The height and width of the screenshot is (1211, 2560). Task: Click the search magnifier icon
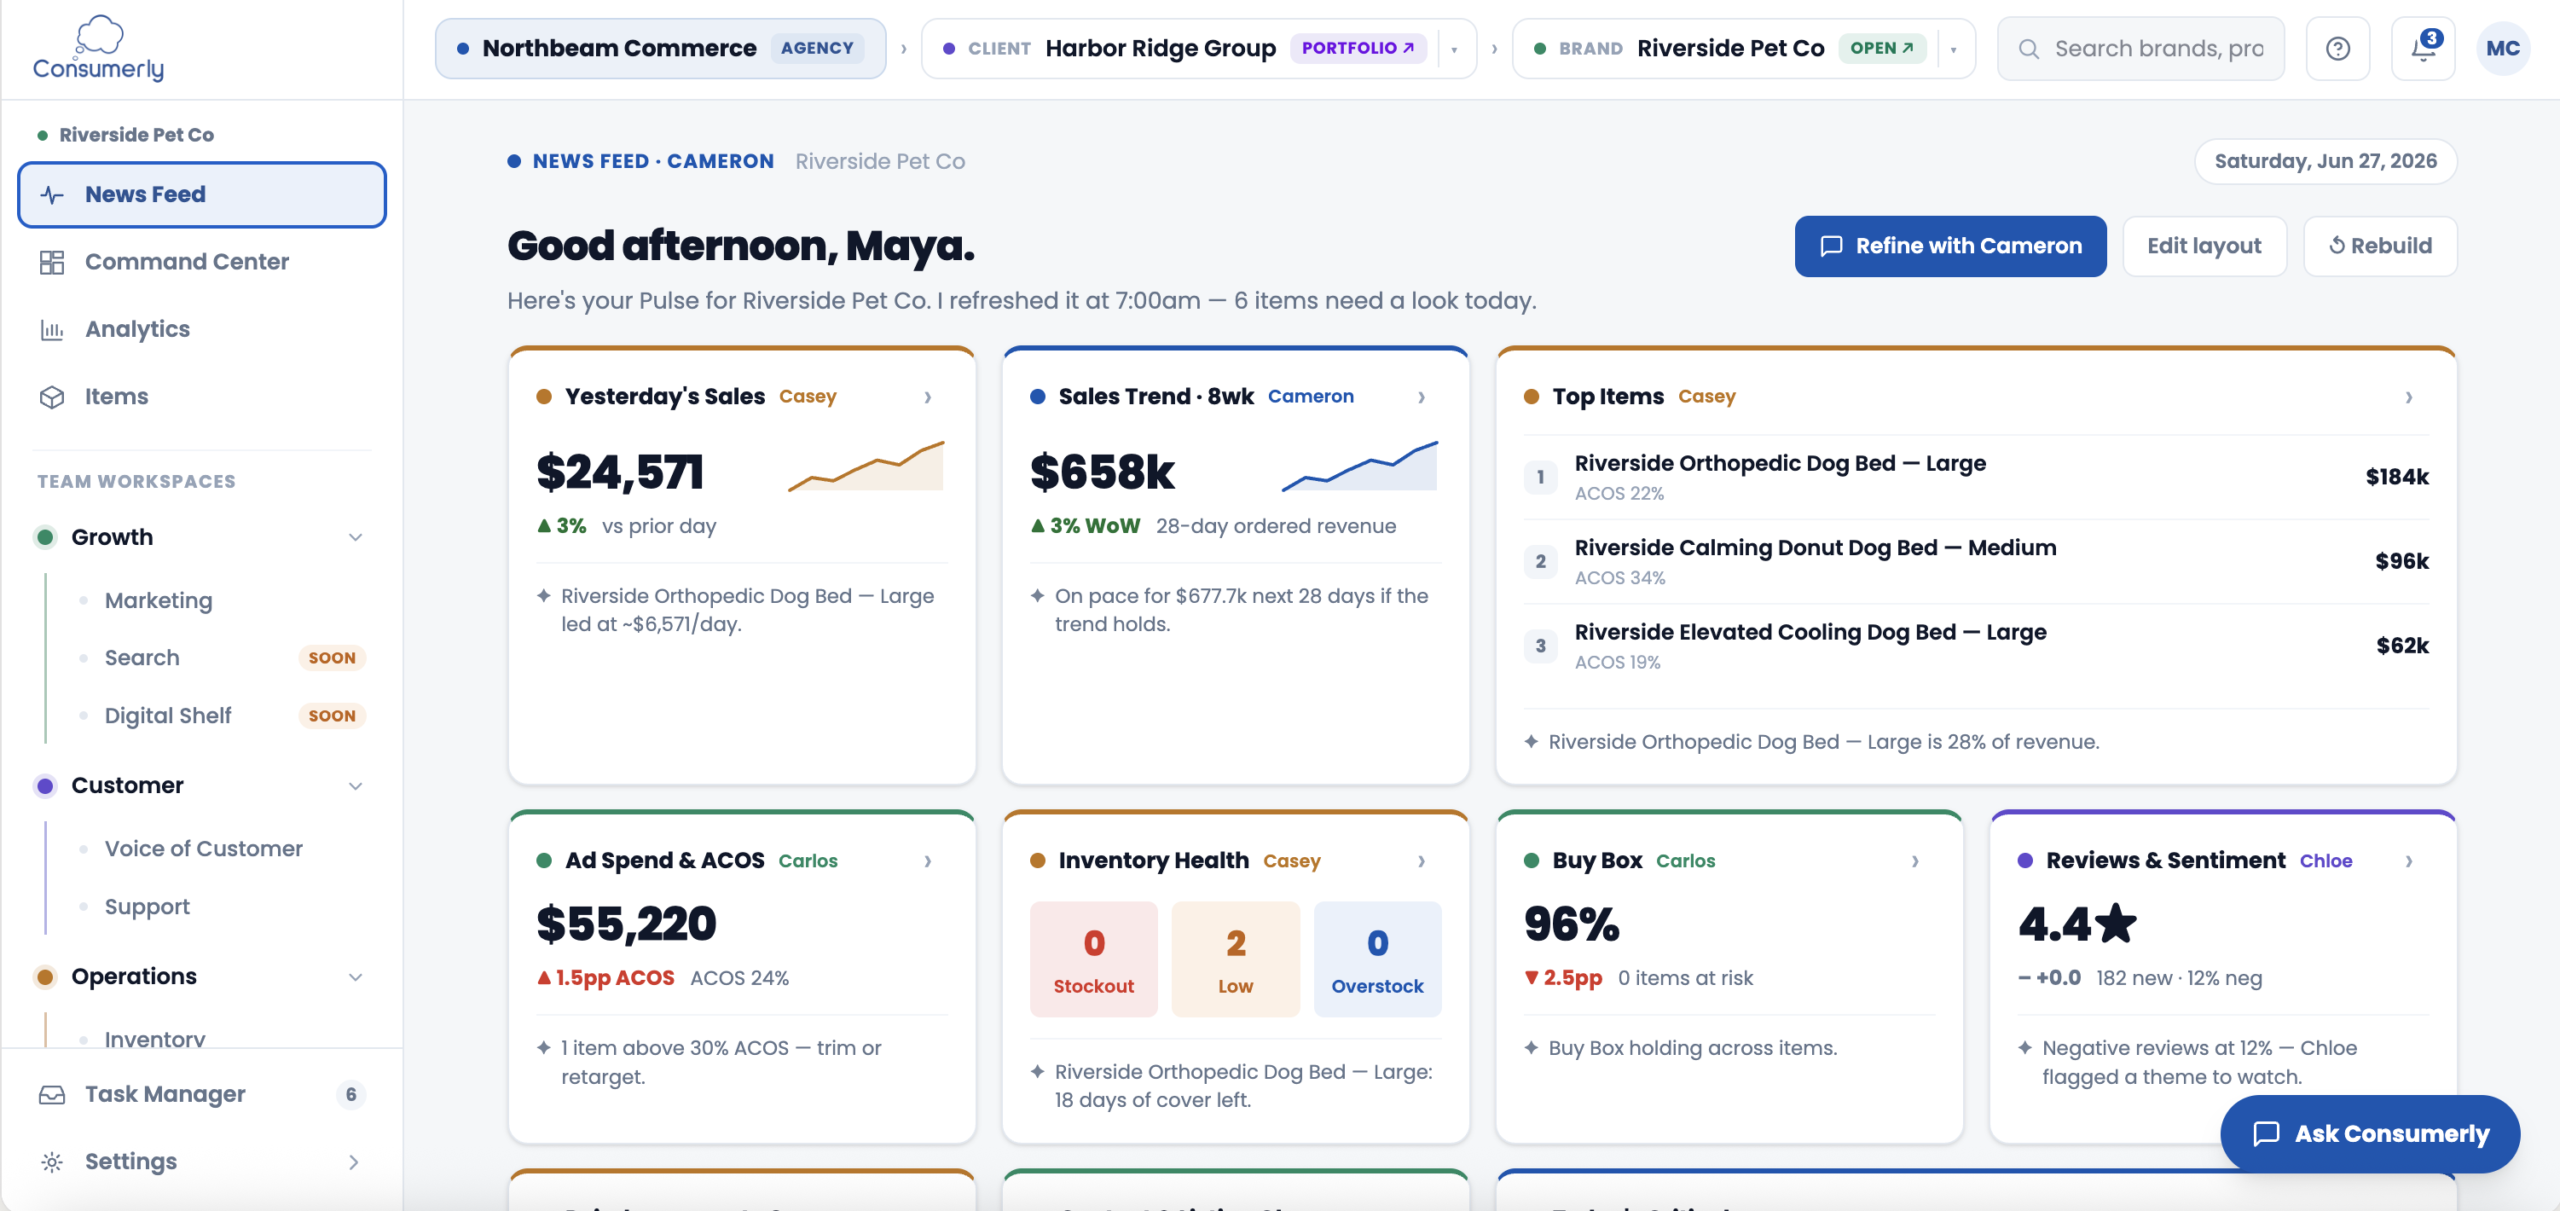tap(2029, 49)
